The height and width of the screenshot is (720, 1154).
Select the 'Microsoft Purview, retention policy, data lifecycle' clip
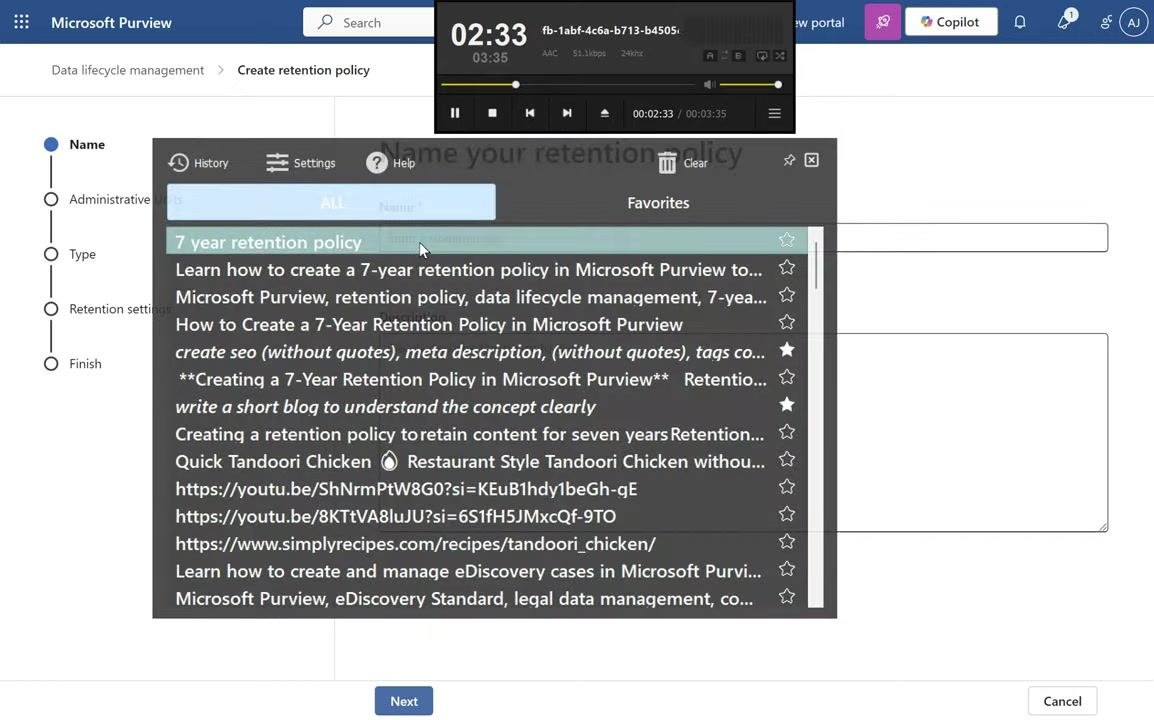pos(471,297)
